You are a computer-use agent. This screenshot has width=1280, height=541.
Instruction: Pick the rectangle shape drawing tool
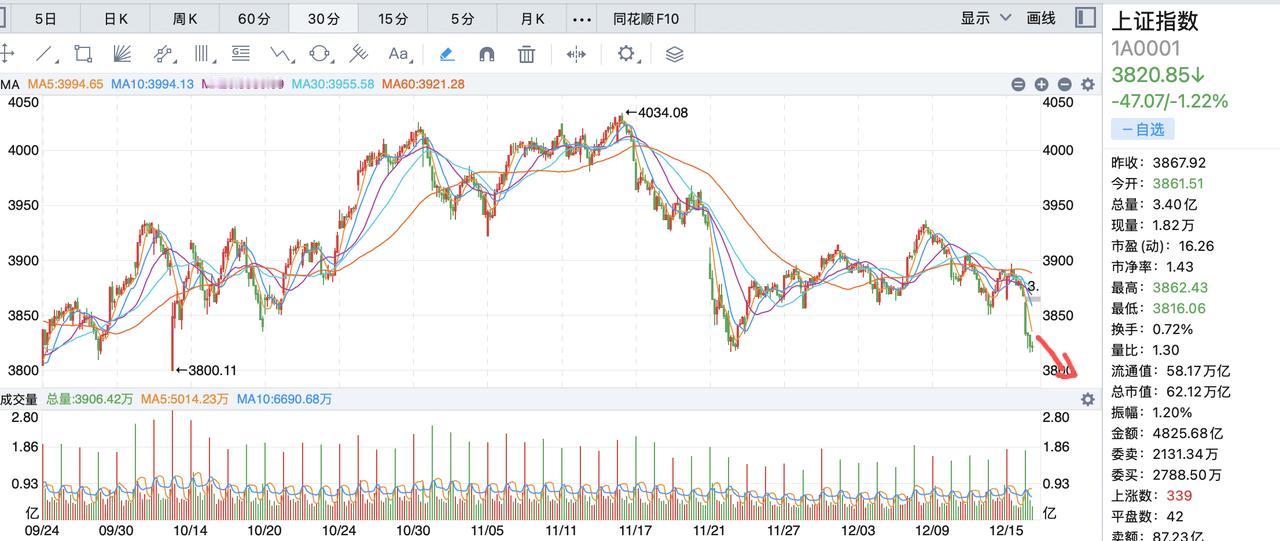click(84, 54)
